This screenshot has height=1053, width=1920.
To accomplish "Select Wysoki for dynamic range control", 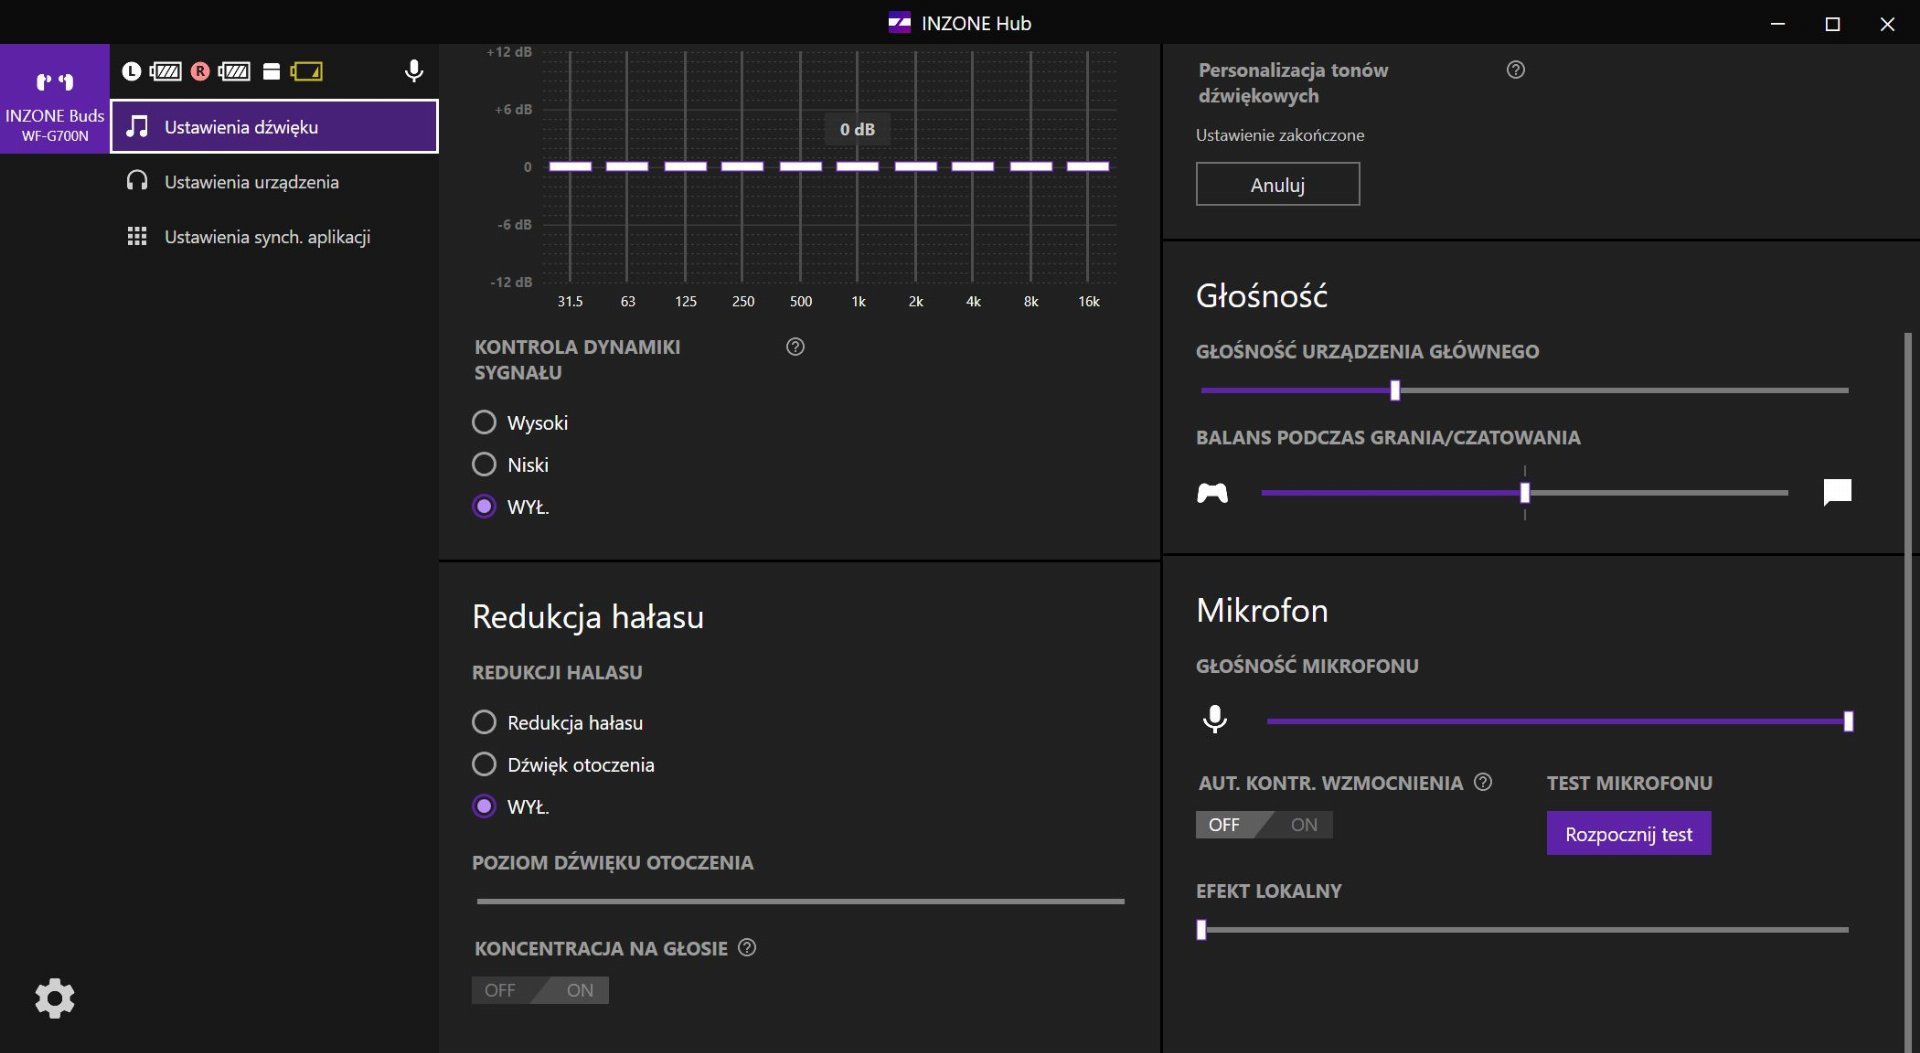I will tap(484, 422).
